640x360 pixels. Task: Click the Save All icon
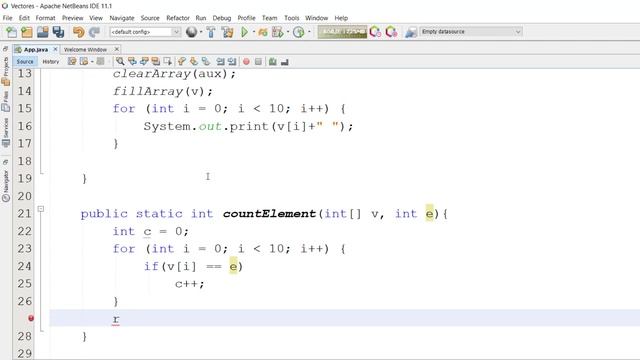pos(58,32)
